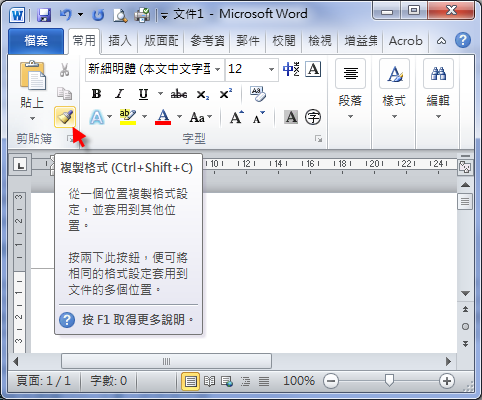Apply strikethrough with the abc icon
The height and width of the screenshot is (400, 482).
tap(179, 94)
